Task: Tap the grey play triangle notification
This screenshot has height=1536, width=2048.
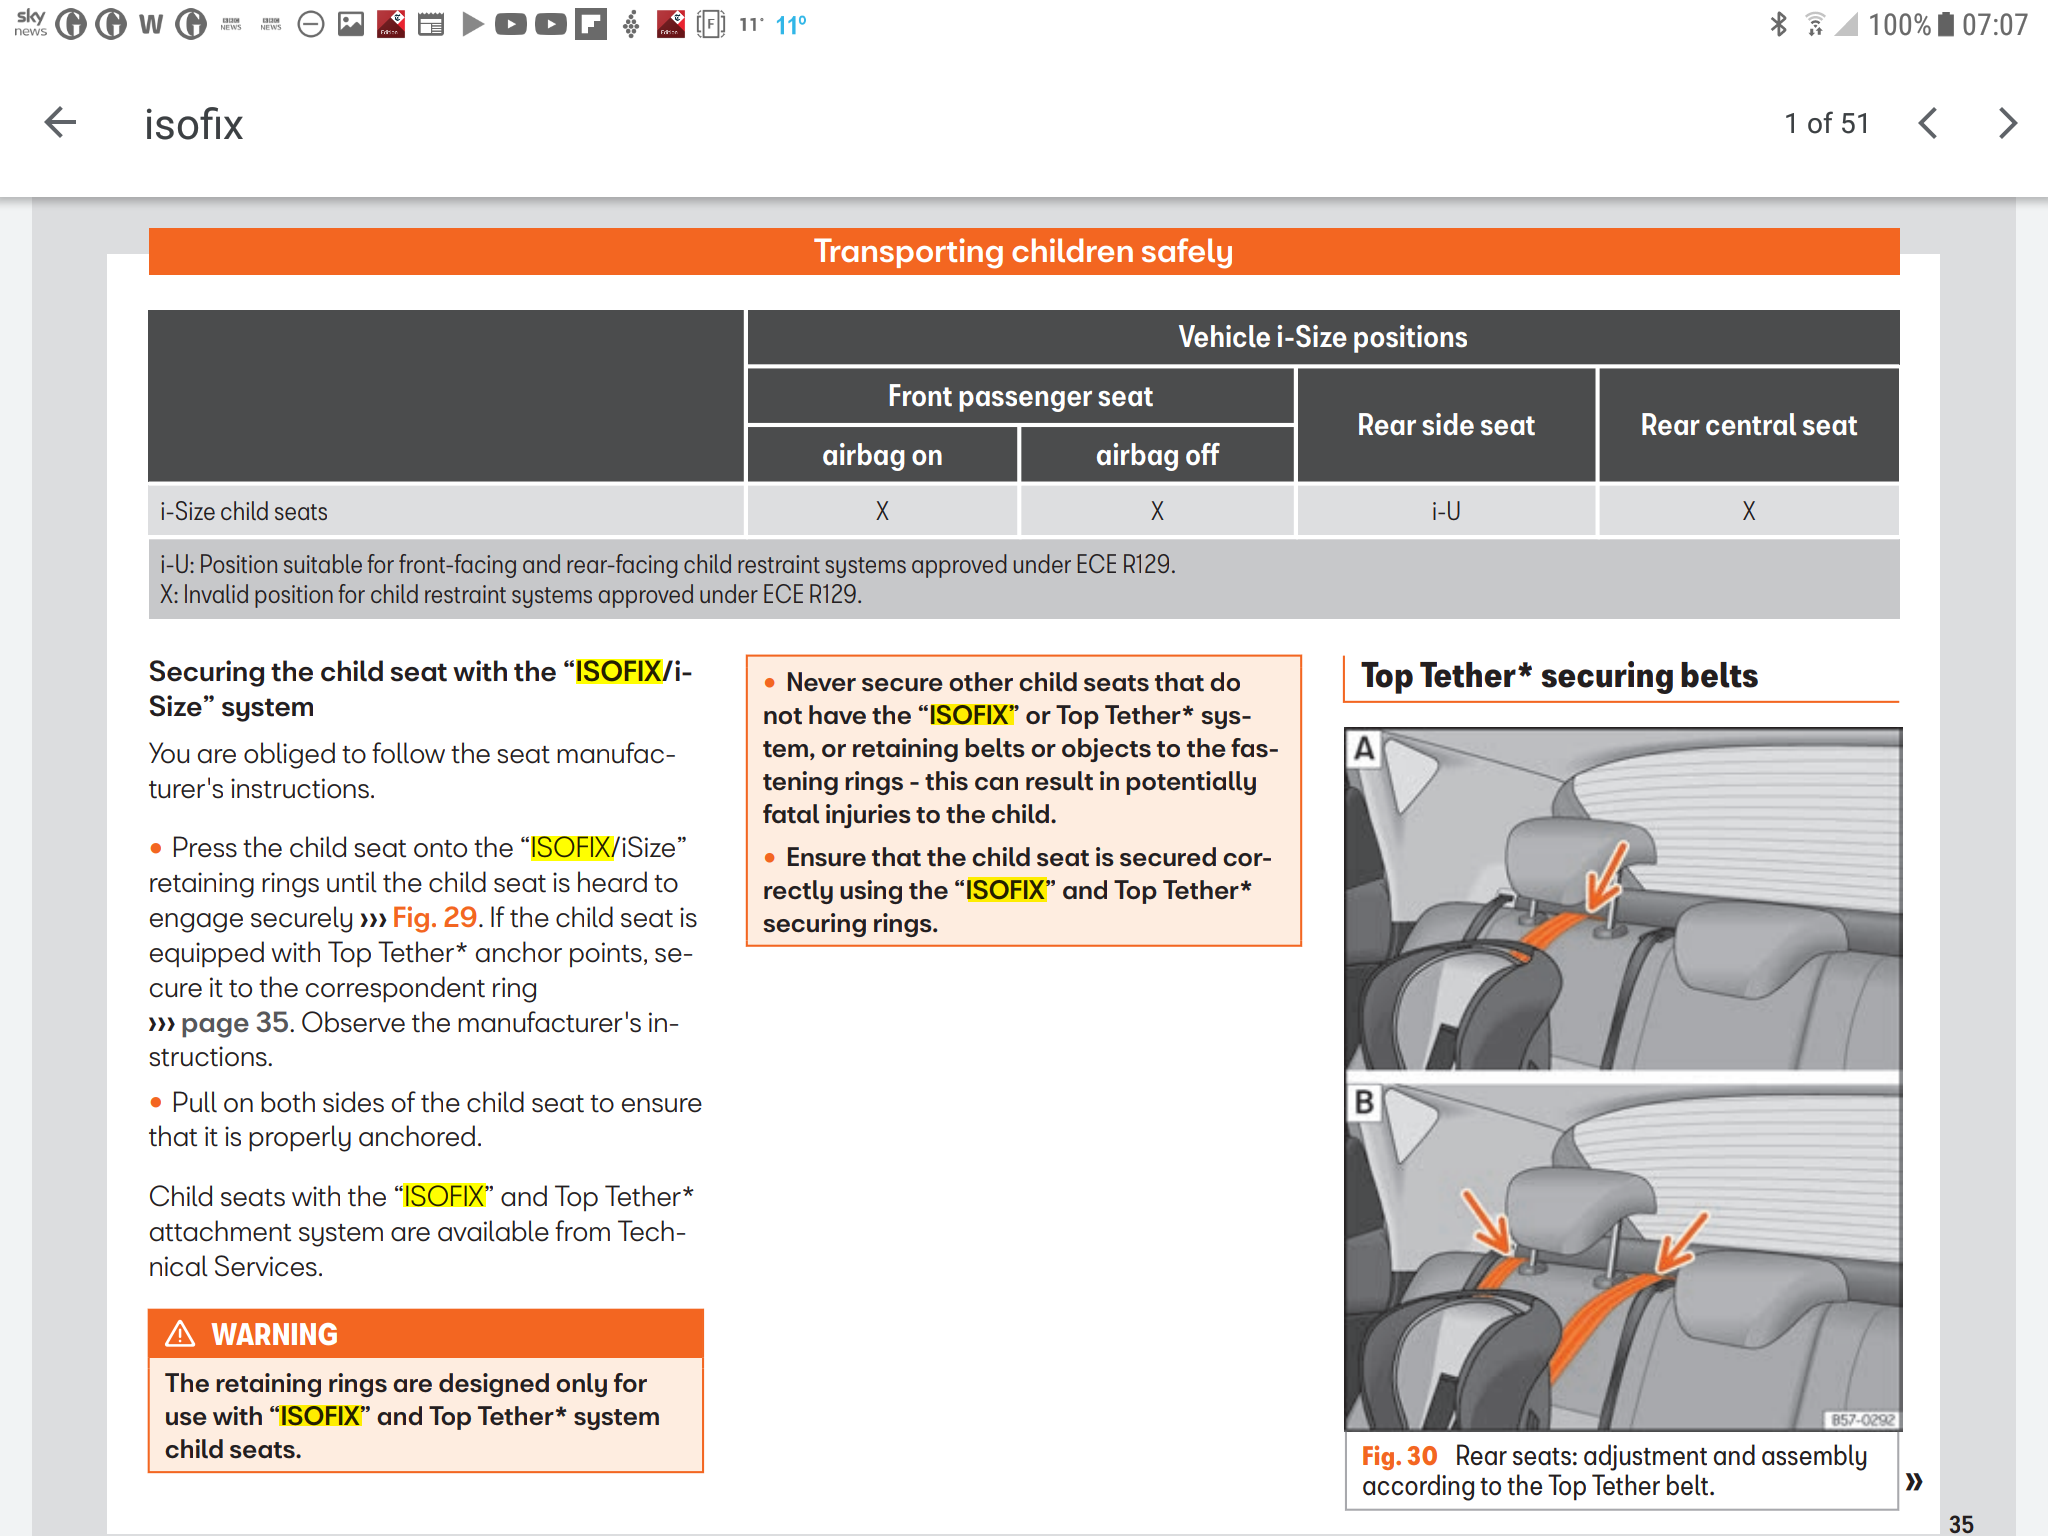Action: 472,24
